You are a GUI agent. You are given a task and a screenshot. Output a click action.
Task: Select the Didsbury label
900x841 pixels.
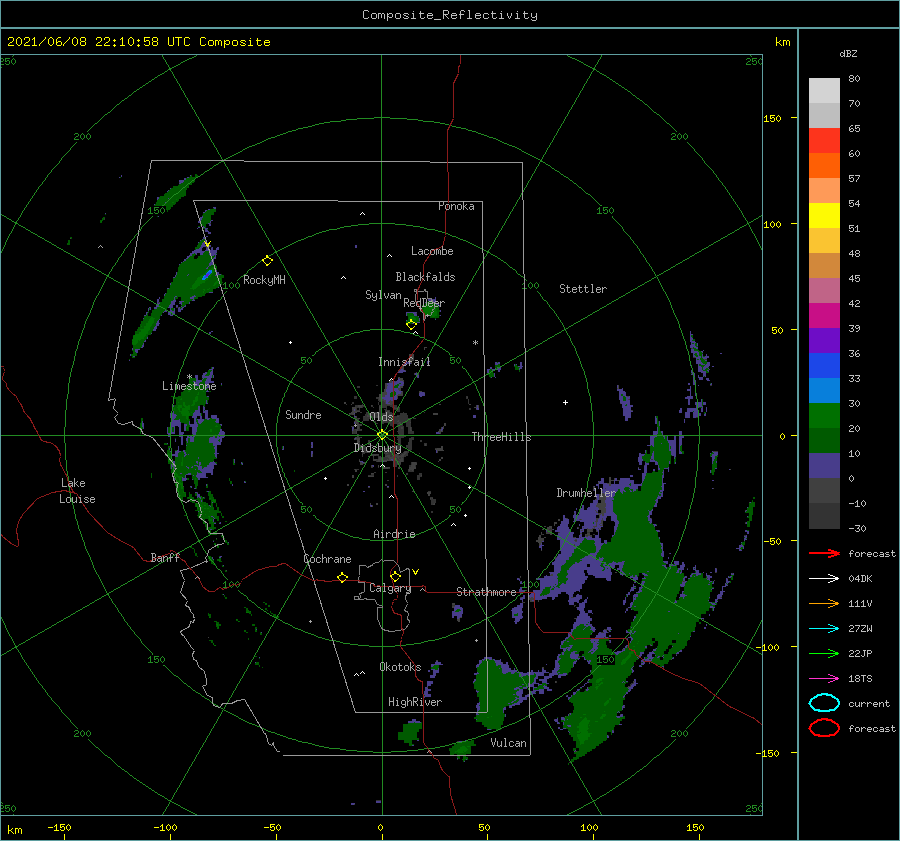click(x=377, y=448)
